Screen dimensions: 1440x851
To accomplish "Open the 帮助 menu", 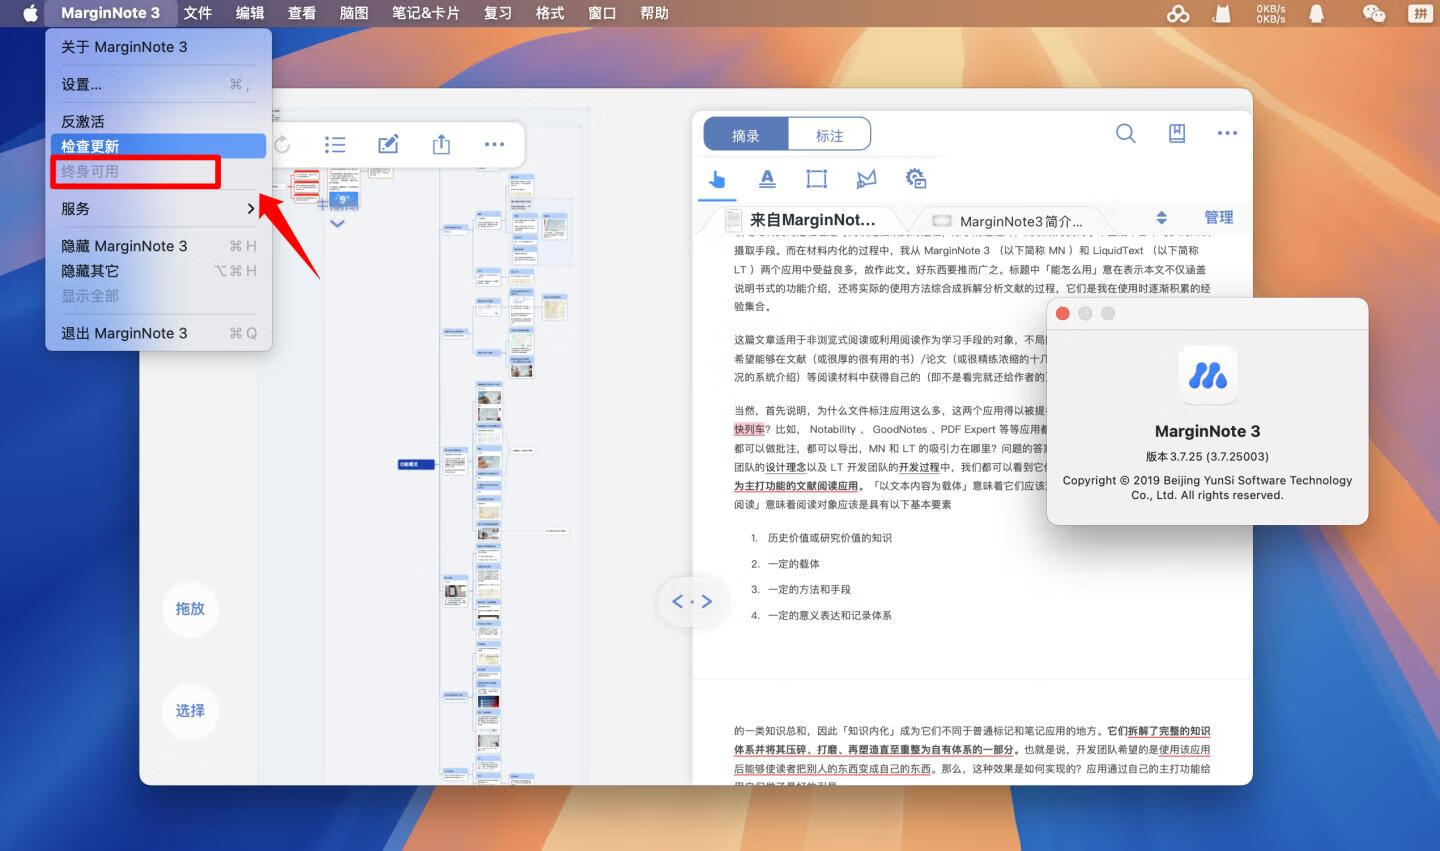I will pos(654,13).
